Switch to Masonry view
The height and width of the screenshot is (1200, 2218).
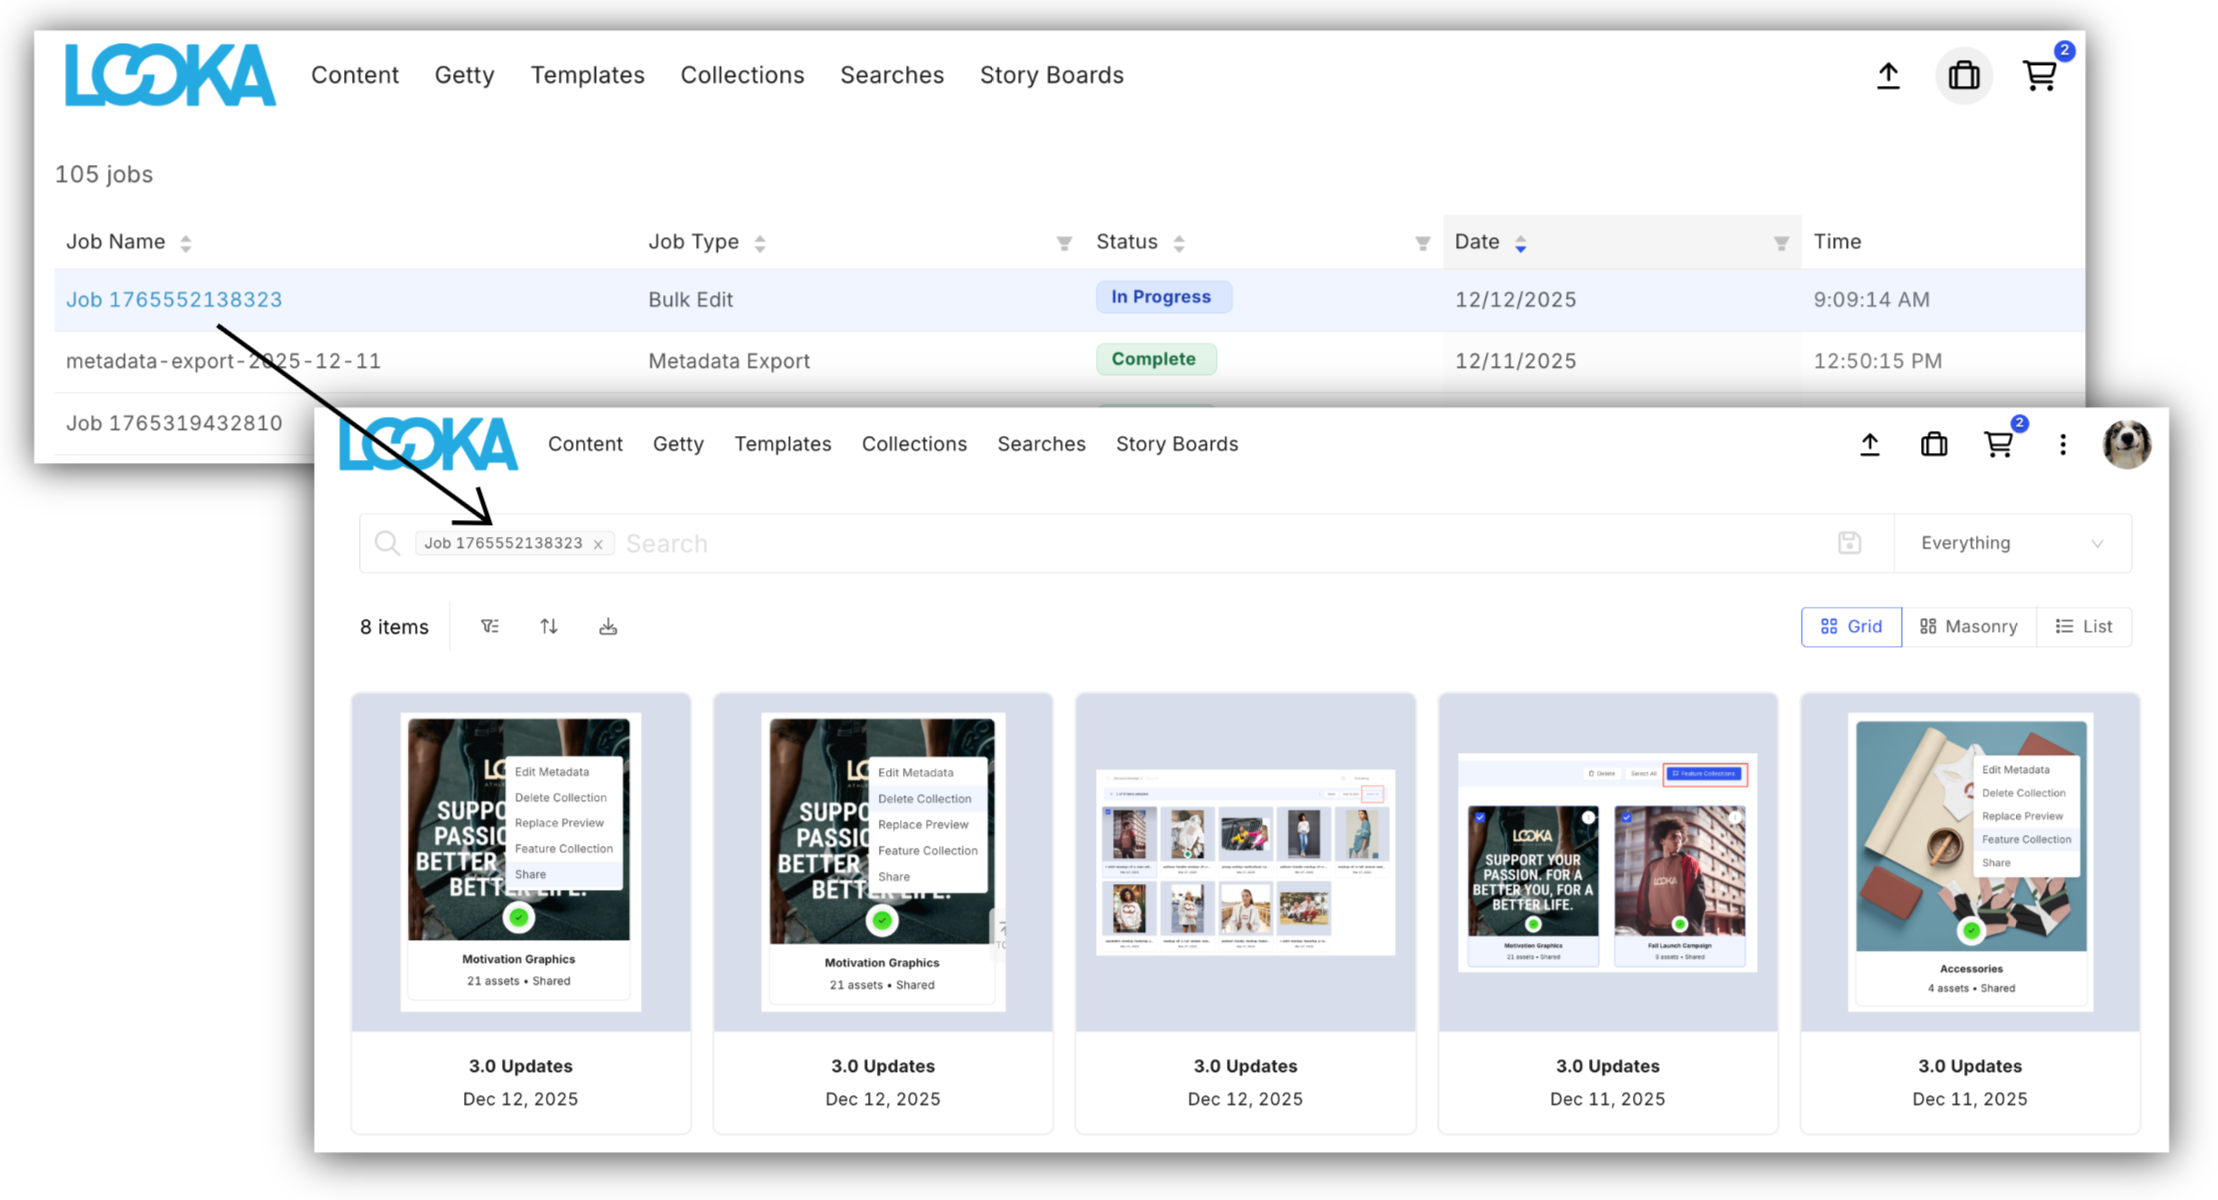click(1968, 627)
